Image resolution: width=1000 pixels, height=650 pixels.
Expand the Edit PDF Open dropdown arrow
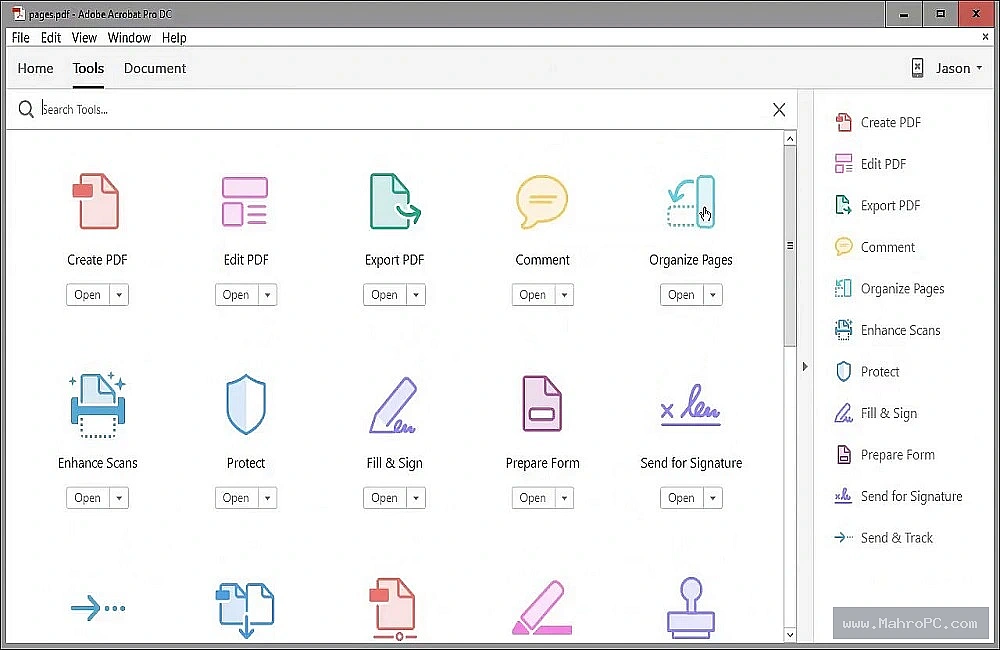pos(267,295)
